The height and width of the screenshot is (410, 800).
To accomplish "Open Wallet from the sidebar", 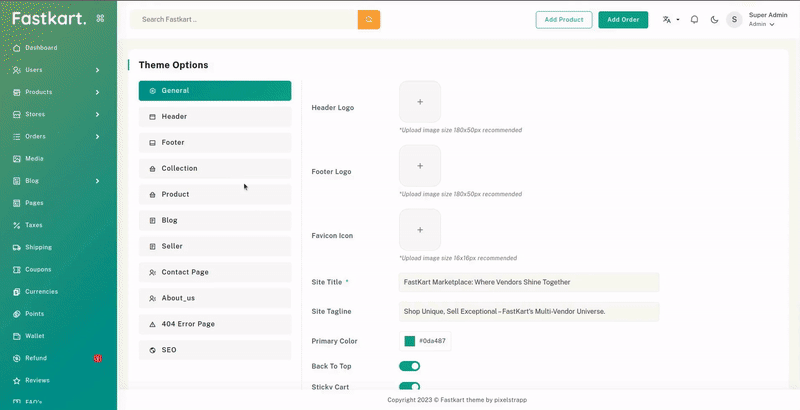I will [x=35, y=336].
